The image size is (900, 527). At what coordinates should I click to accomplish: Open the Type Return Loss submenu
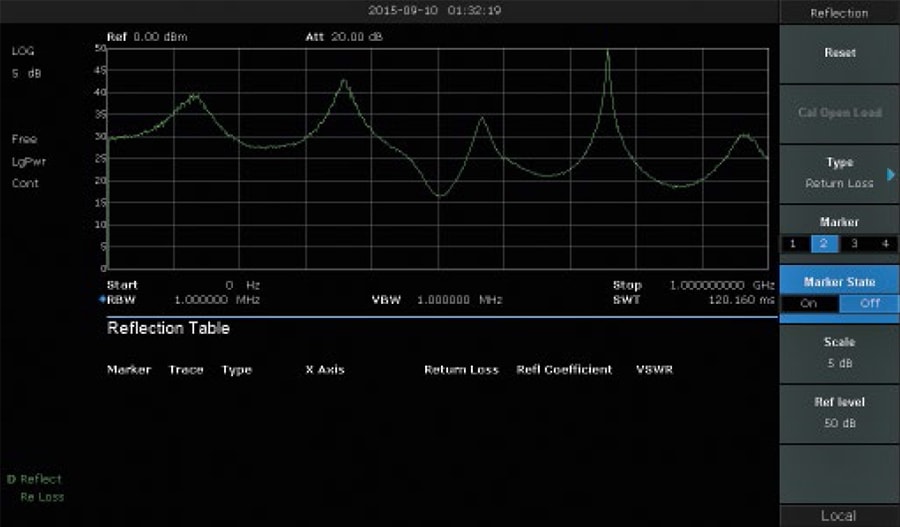click(839, 173)
